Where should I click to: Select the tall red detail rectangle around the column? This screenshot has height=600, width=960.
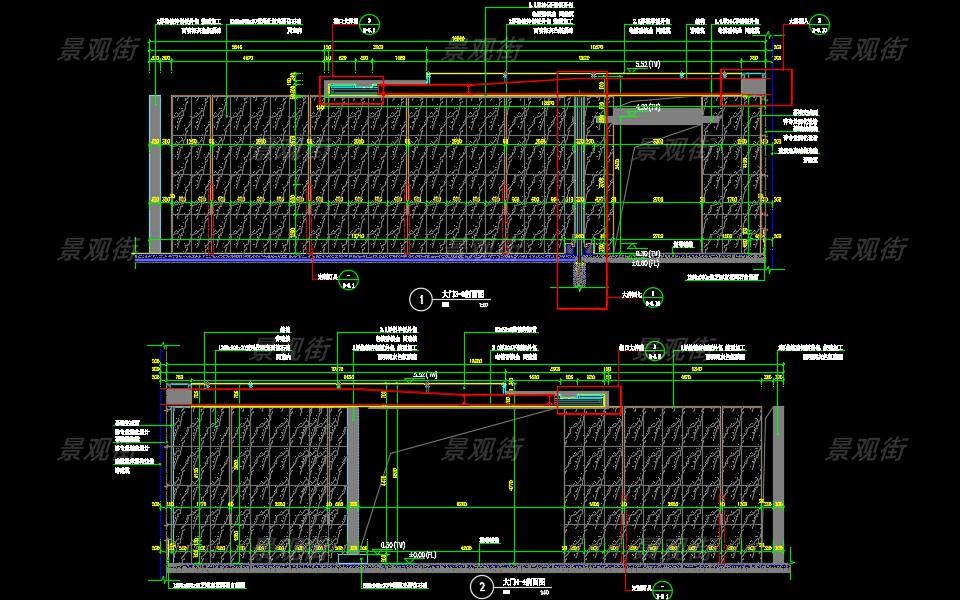581,190
